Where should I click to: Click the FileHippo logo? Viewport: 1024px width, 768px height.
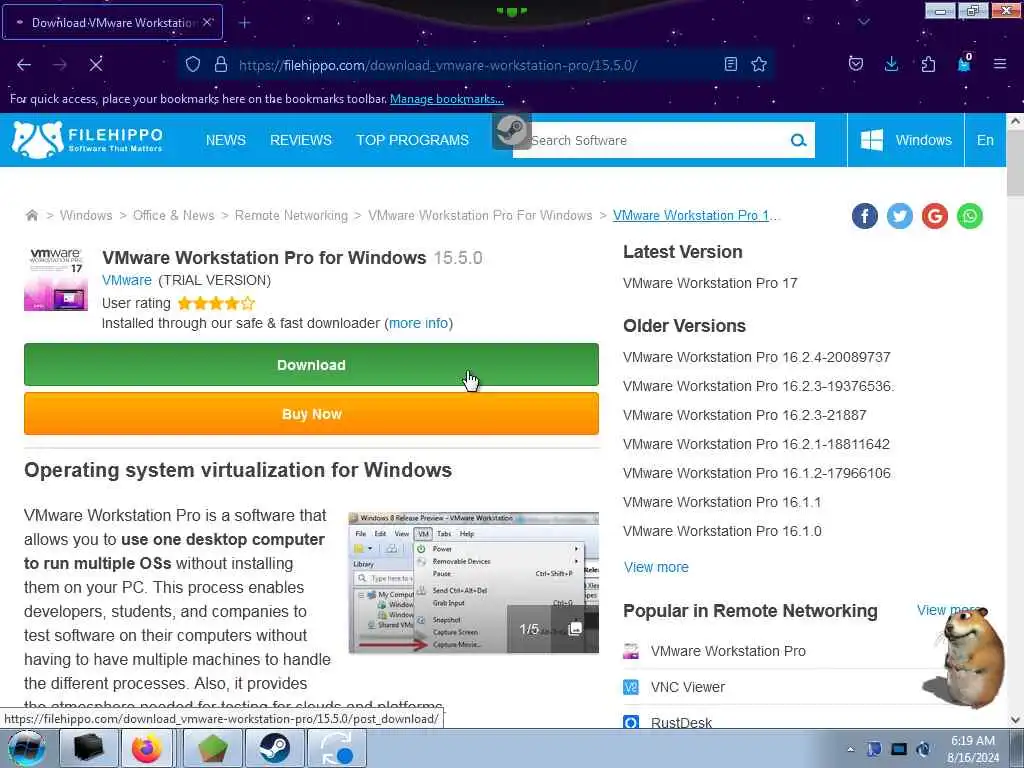tap(87, 140)
